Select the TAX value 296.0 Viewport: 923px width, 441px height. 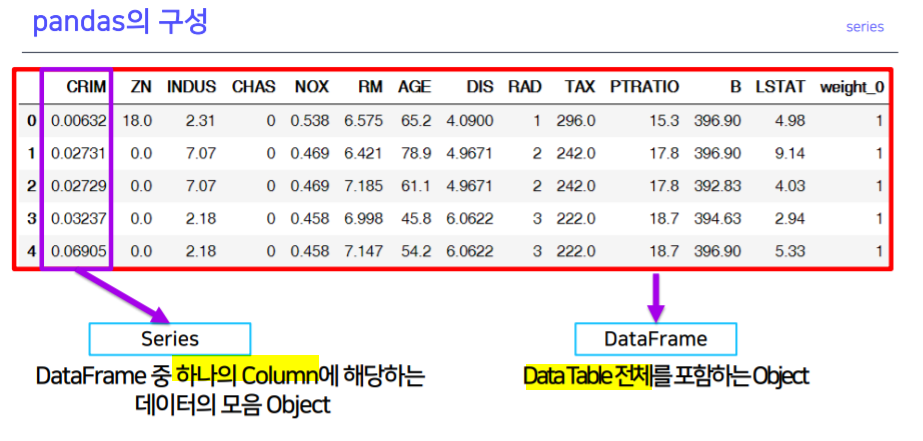(x=576, y=121)
